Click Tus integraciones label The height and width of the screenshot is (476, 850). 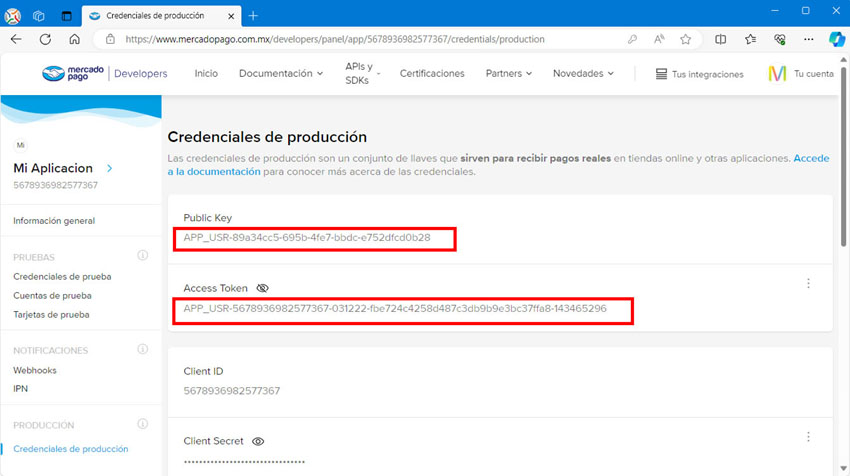point(707,74)
